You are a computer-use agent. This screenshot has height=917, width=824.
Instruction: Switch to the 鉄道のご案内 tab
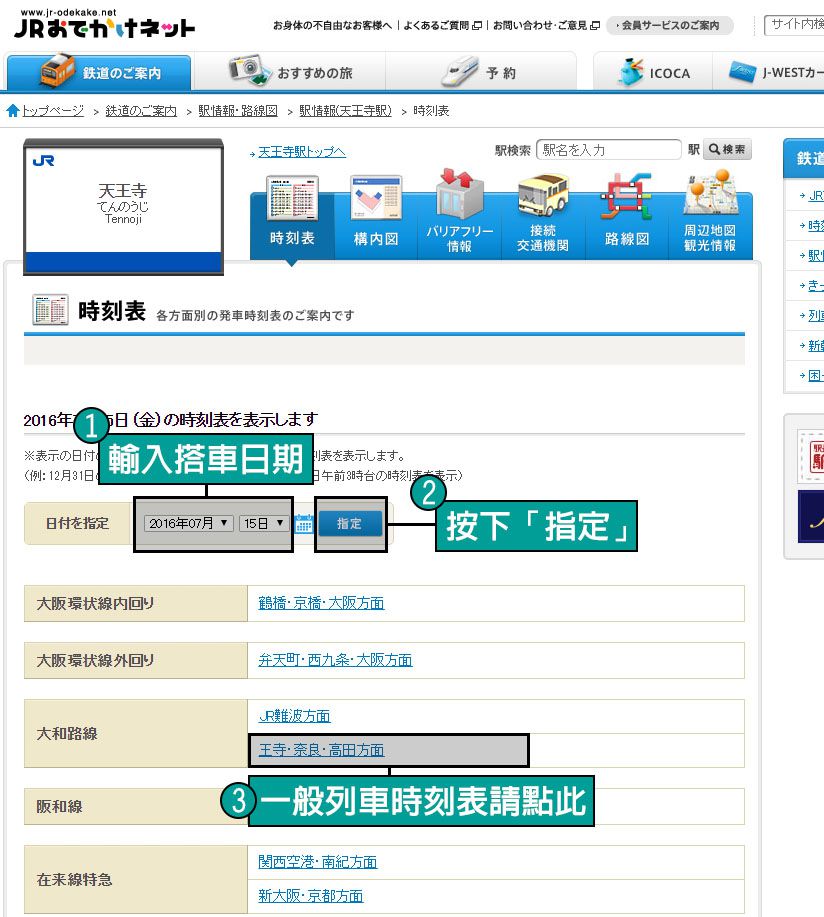pyautogui.click(x=98, y=72)
